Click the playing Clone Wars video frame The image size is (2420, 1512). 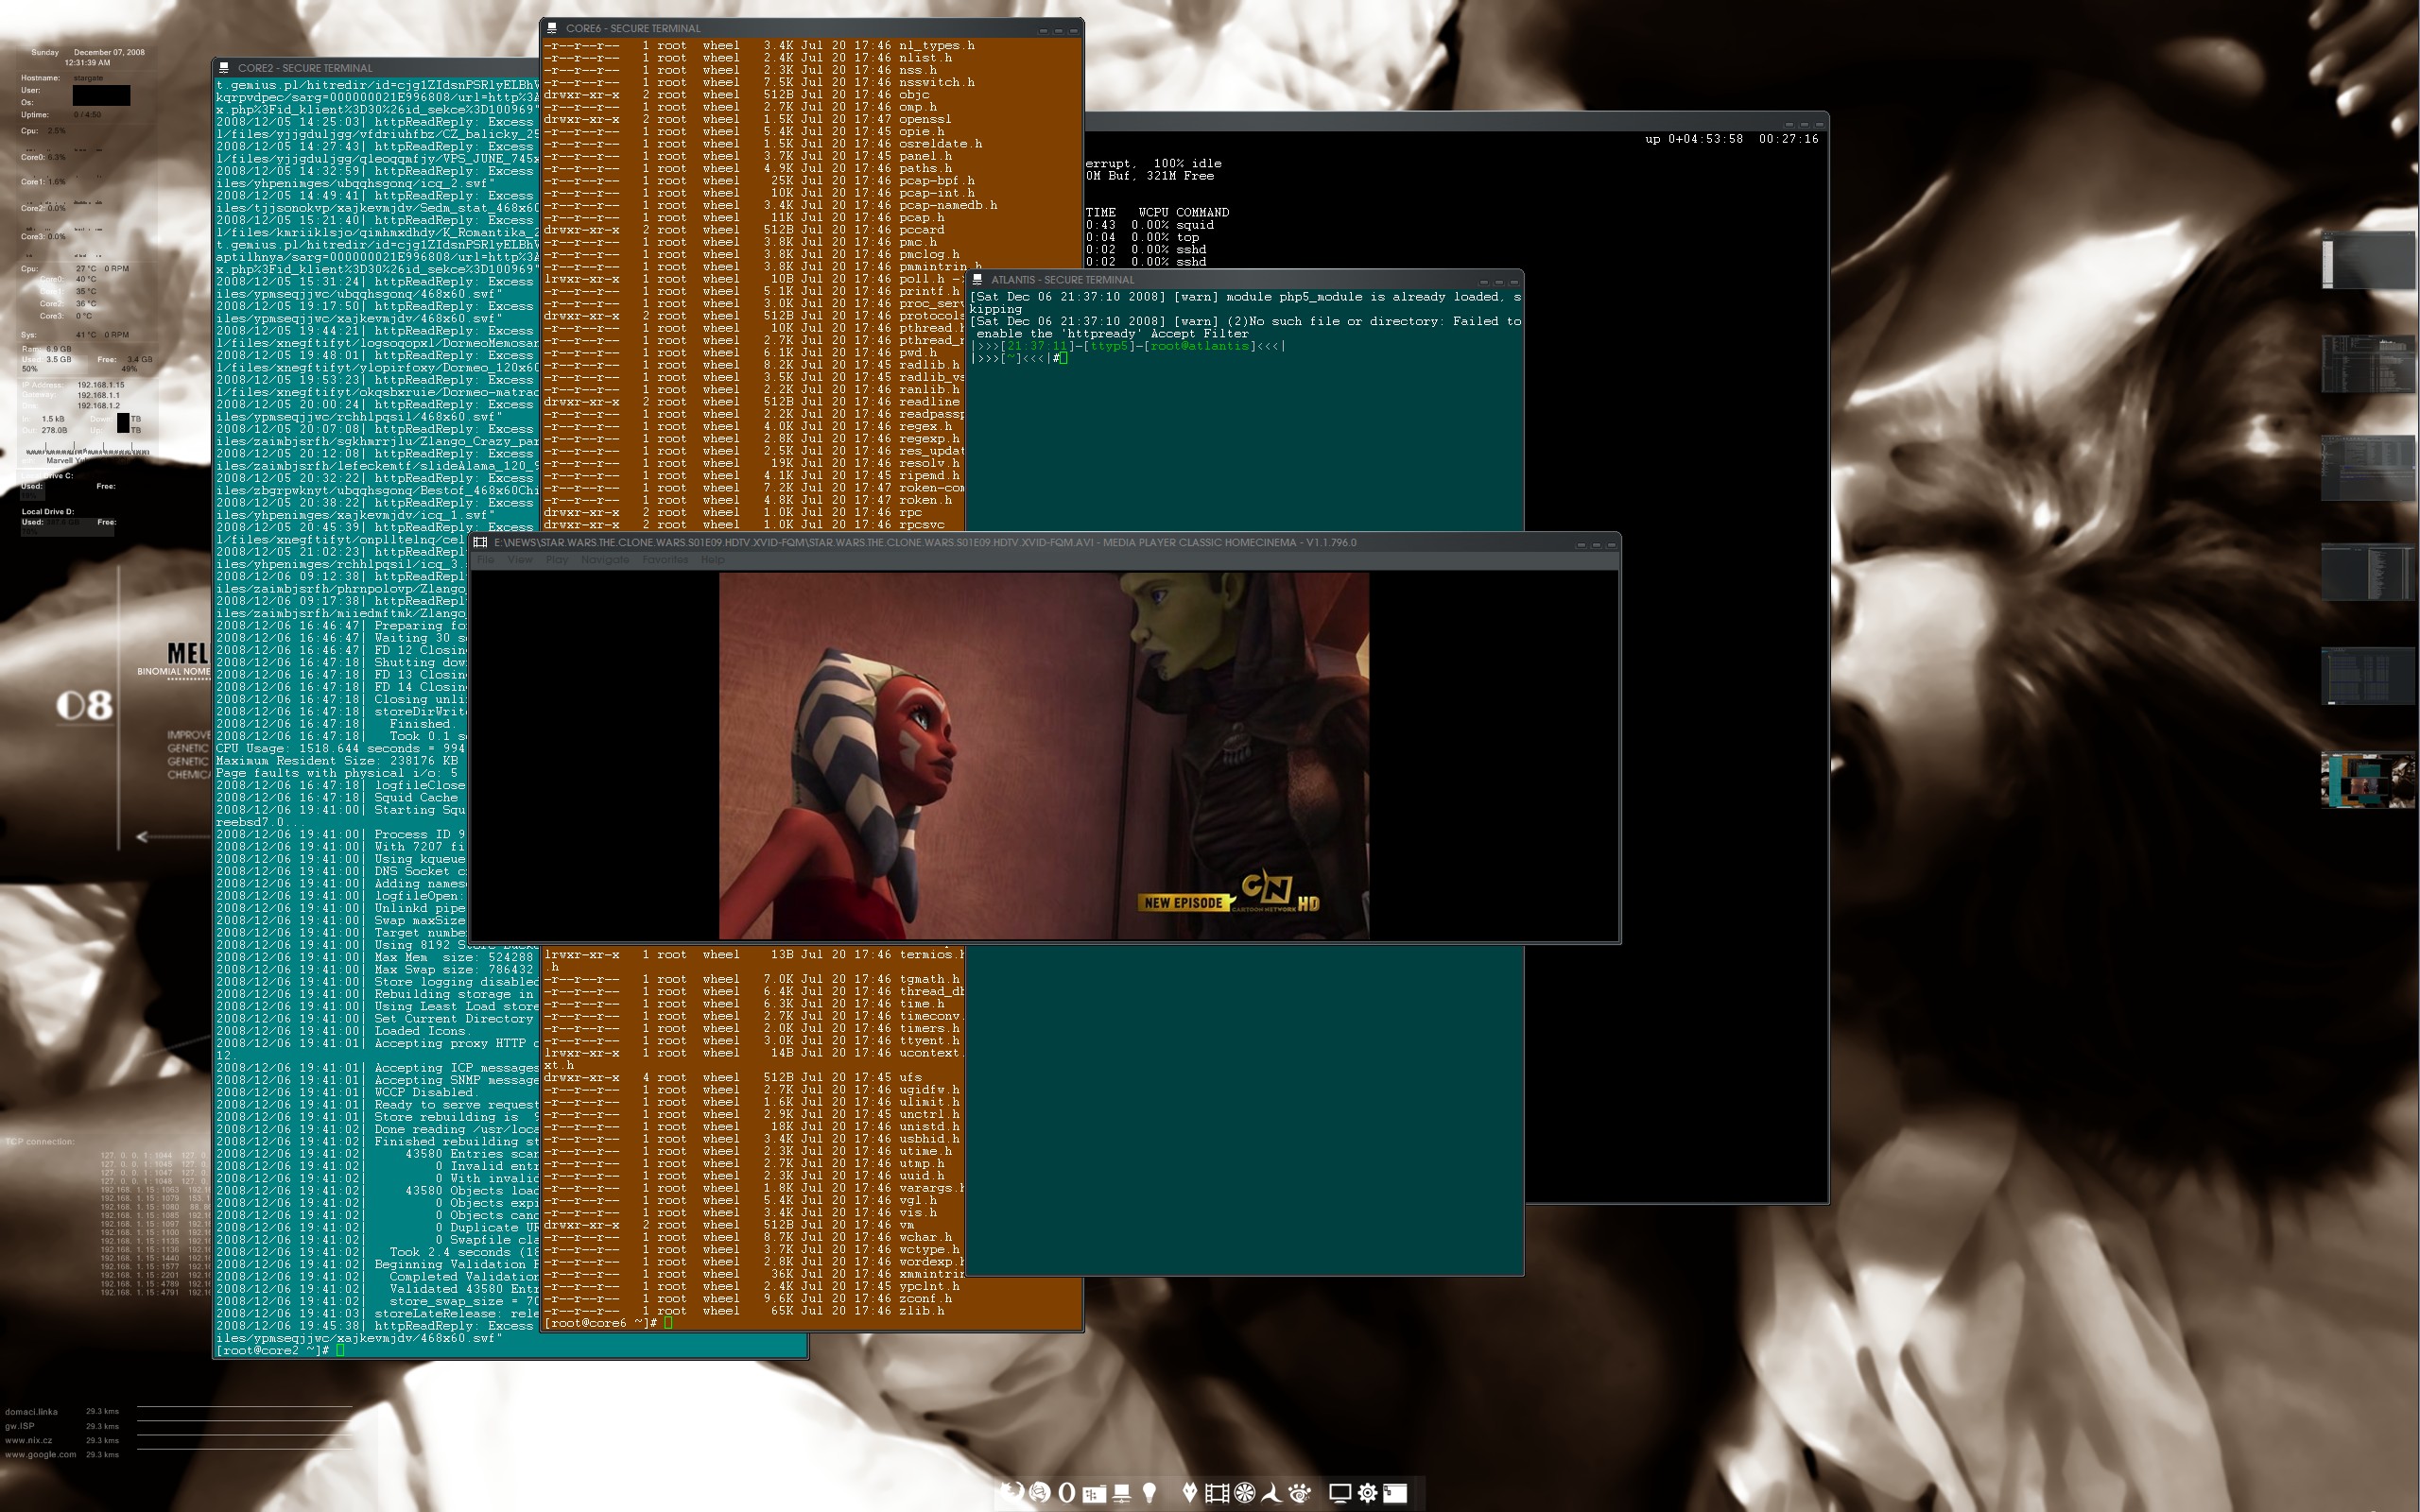pyautogui.click(x=1044, y=756)
